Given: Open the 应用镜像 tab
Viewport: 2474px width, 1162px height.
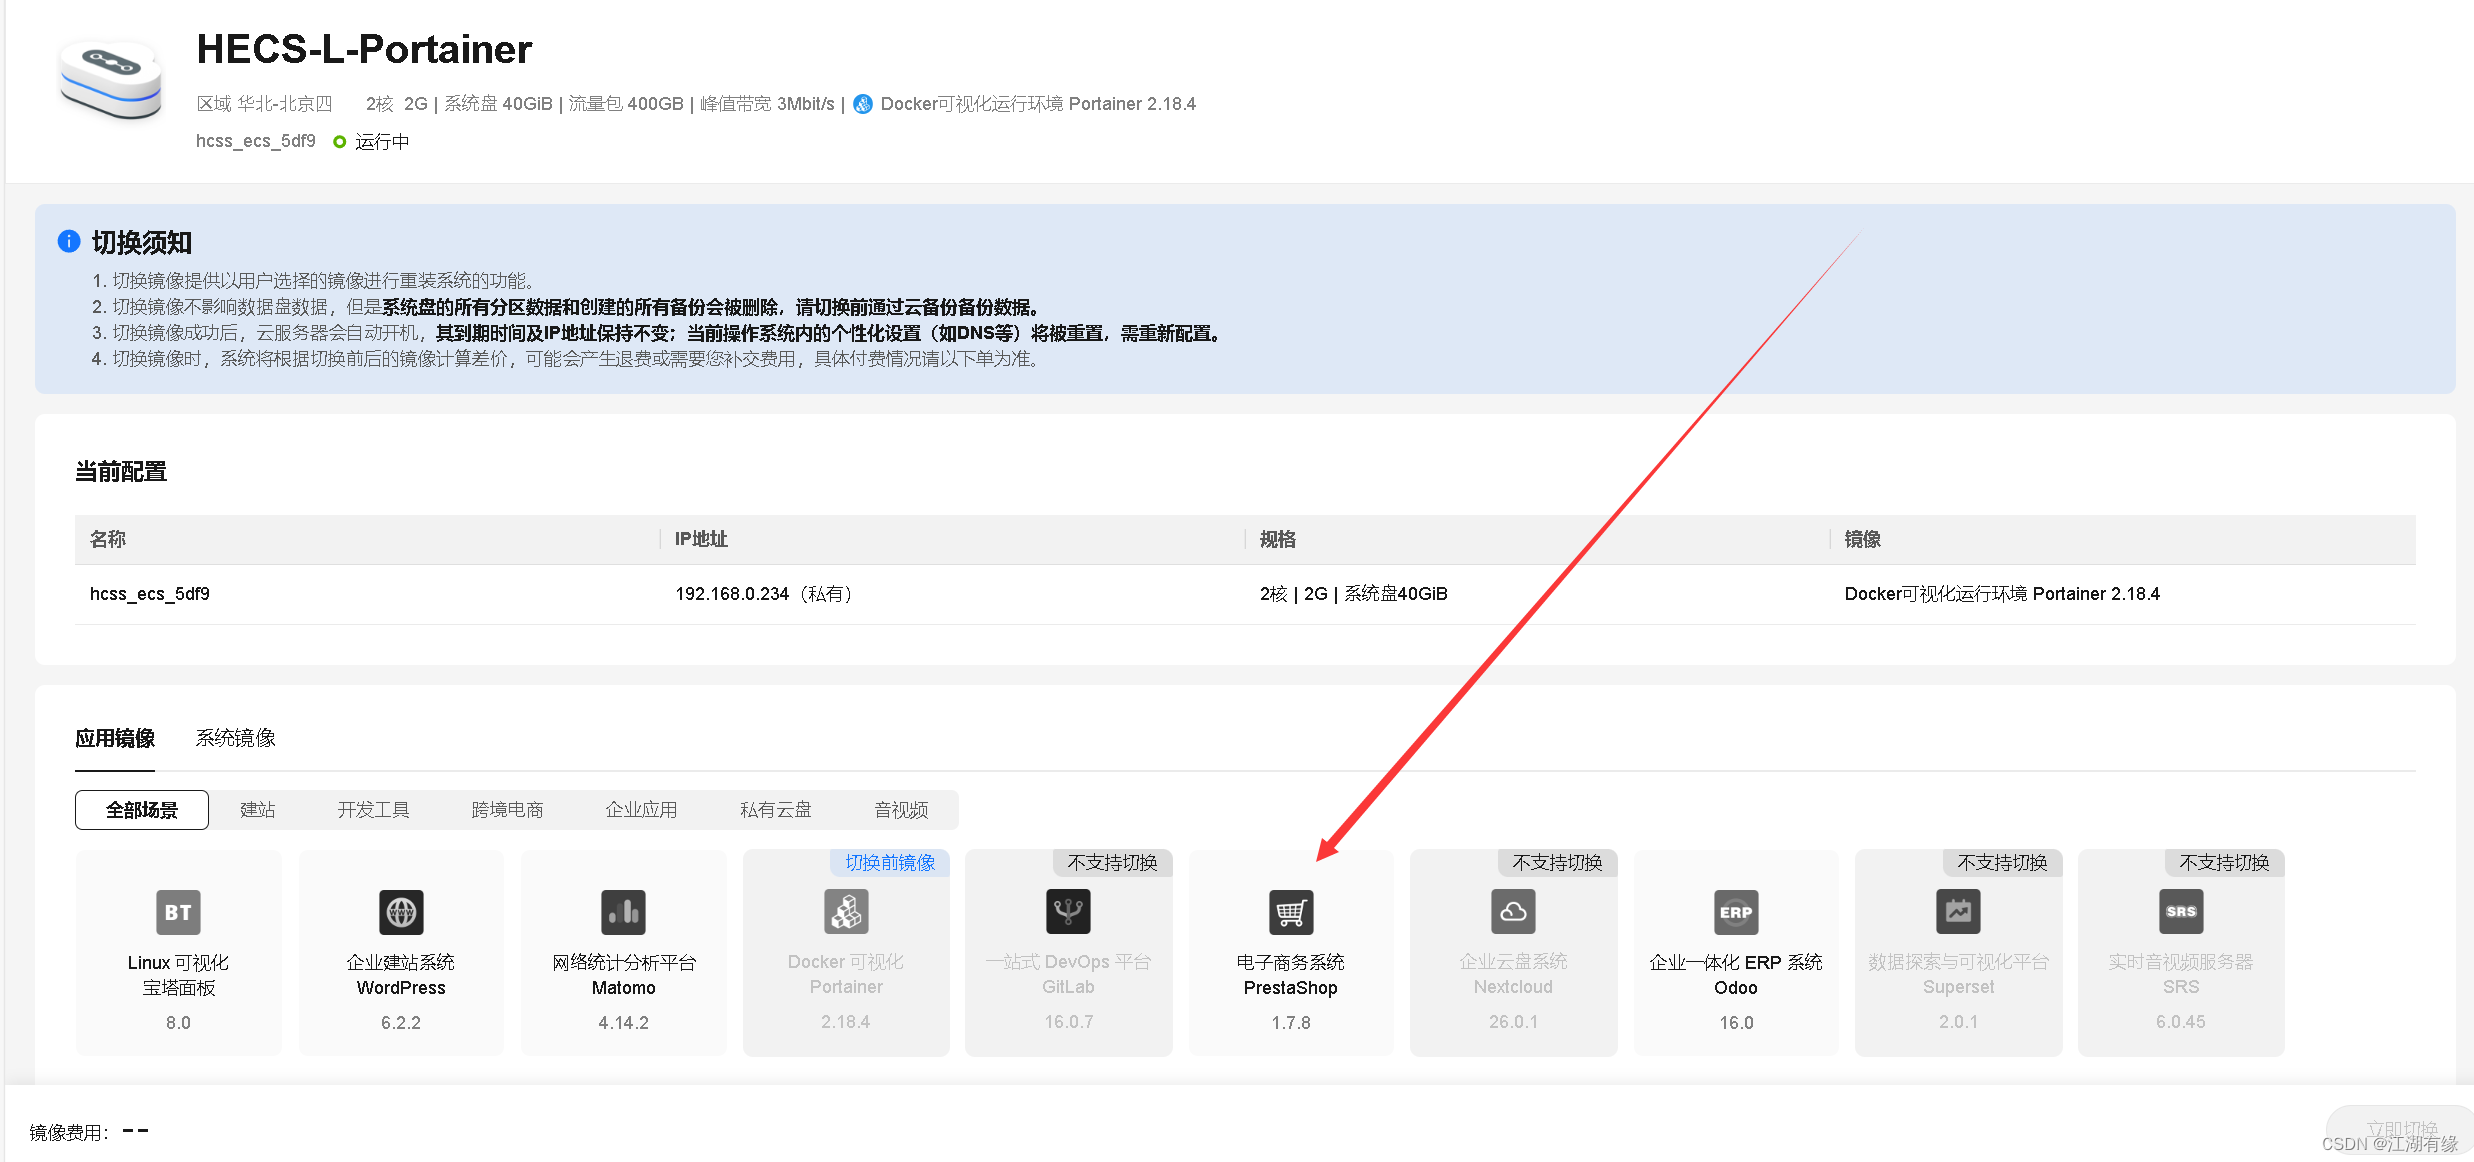Looking at the screenshot, I should click(x=115, y=738).
